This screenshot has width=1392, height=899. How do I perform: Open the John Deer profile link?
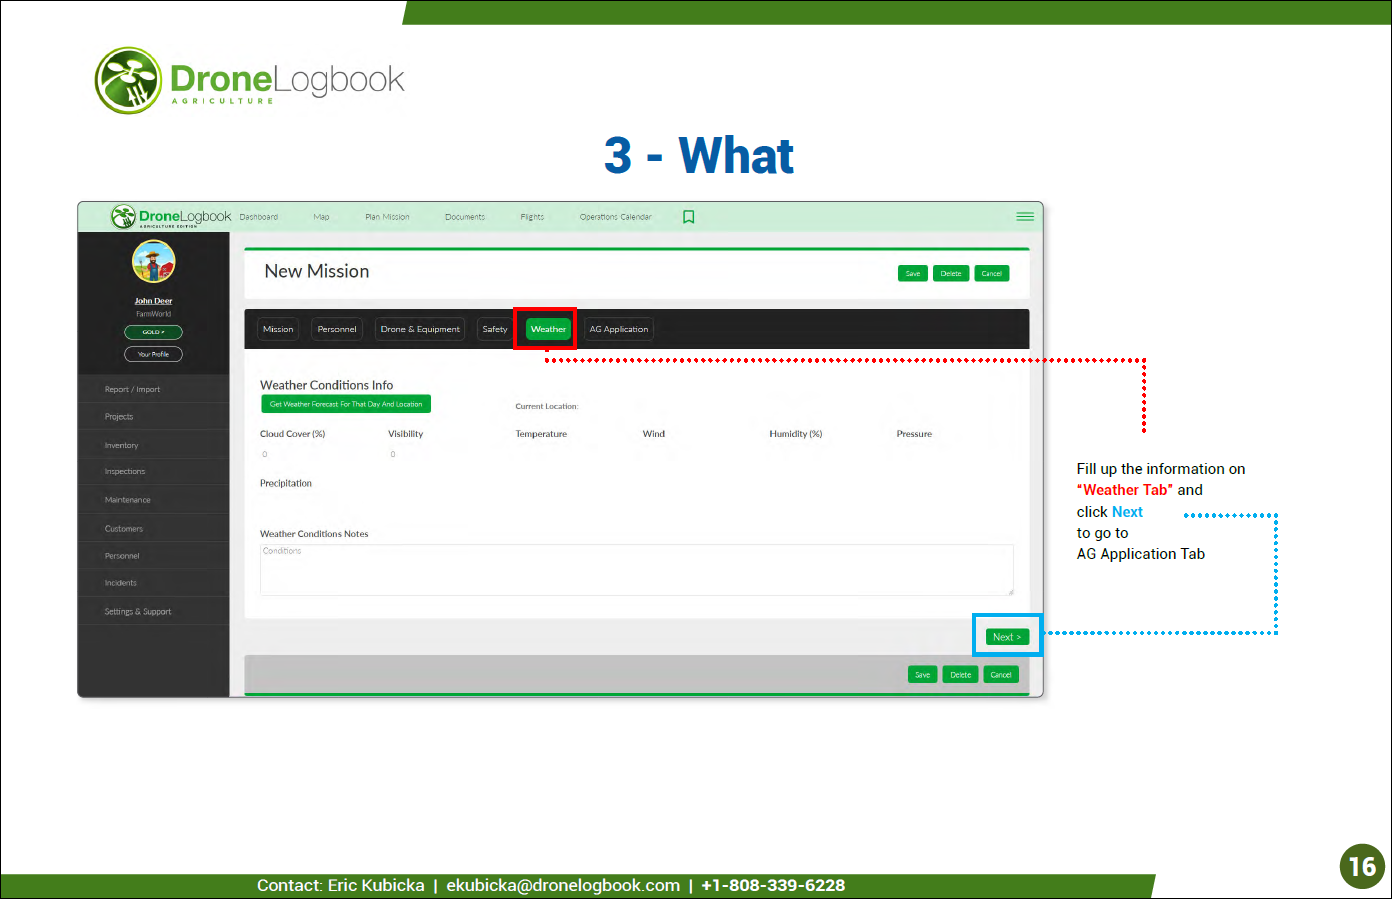point(153,301)
